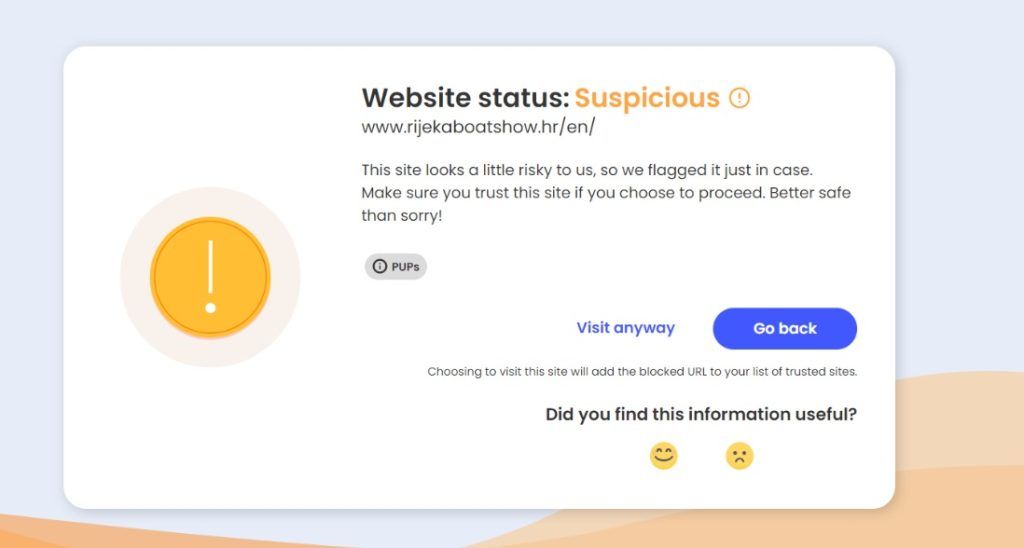The image size is (1024, 548).
Task: Click the 'Did you find this information useful?' question
Action: coord(701,414)
